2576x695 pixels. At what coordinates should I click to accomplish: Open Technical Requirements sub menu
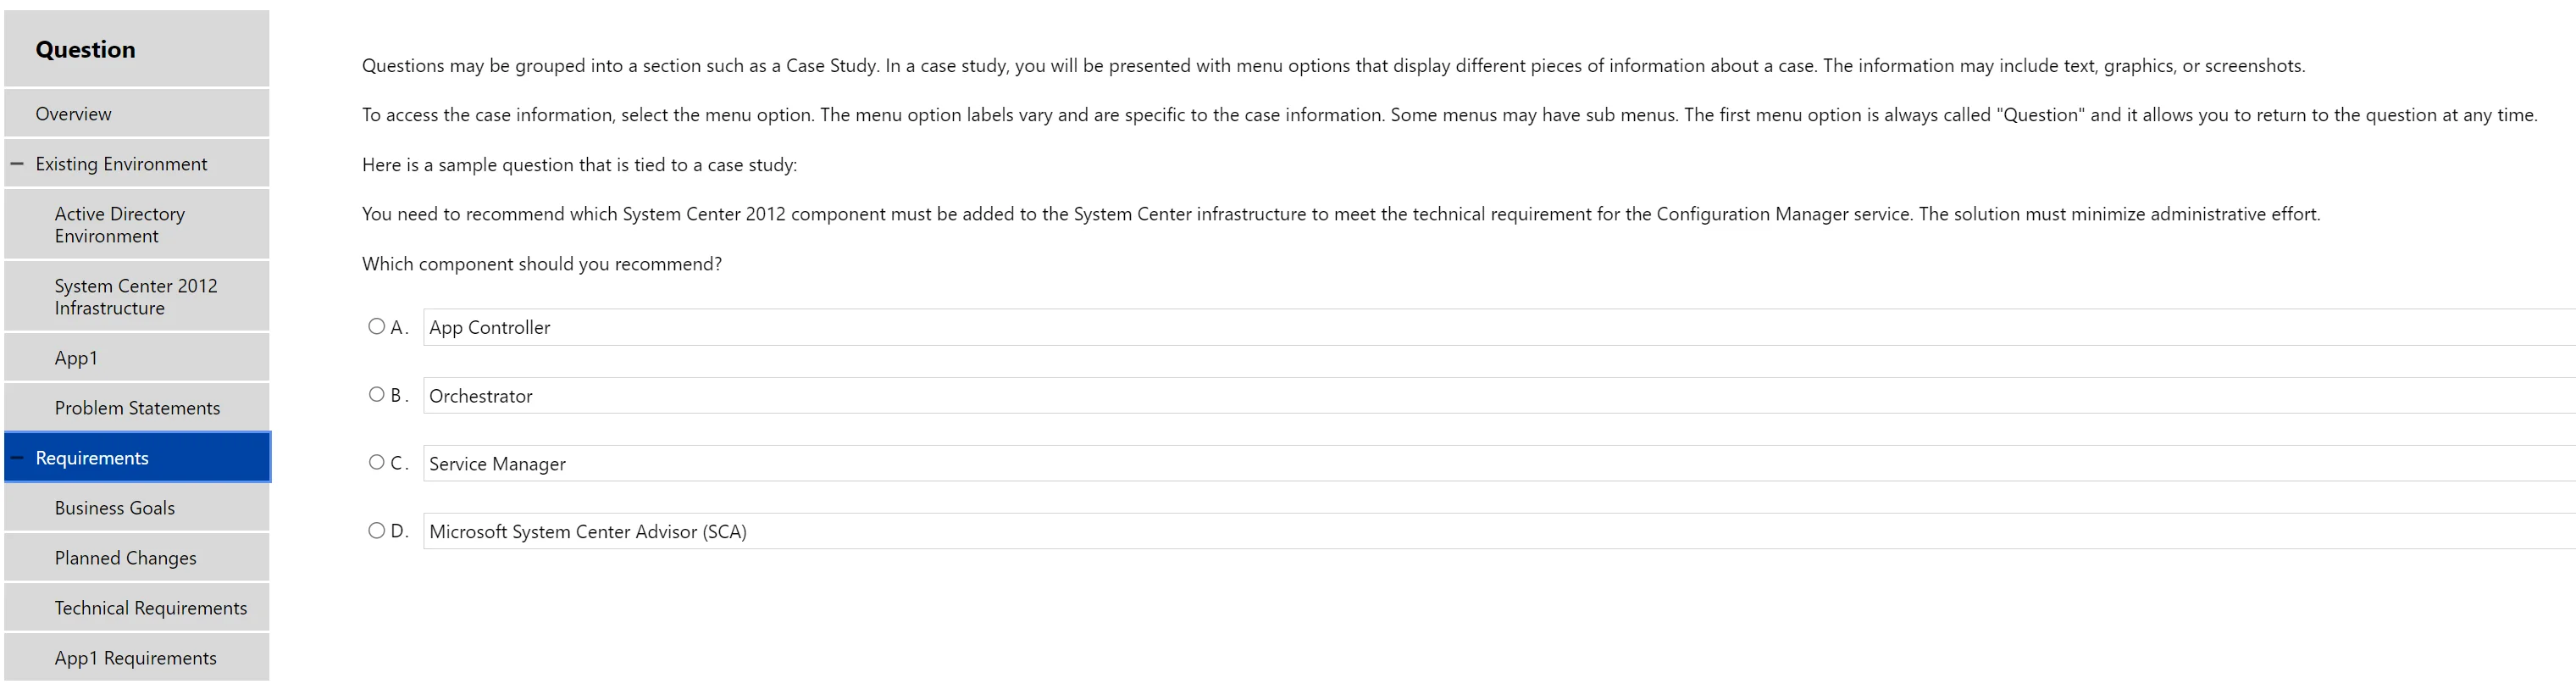pos(150,608)
